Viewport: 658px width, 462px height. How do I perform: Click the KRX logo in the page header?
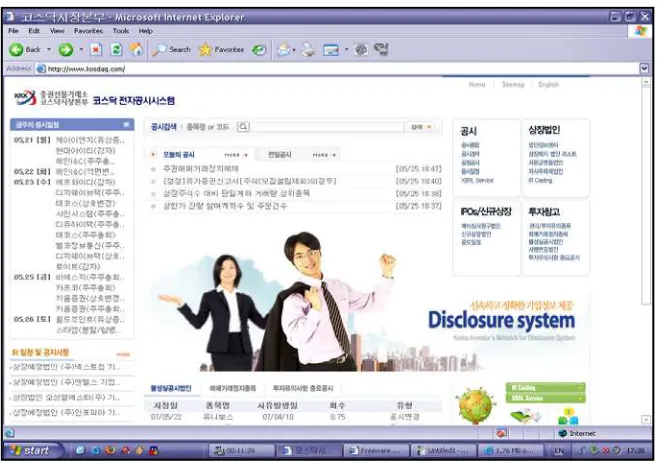pyautogui.click(x=25, y=98)
